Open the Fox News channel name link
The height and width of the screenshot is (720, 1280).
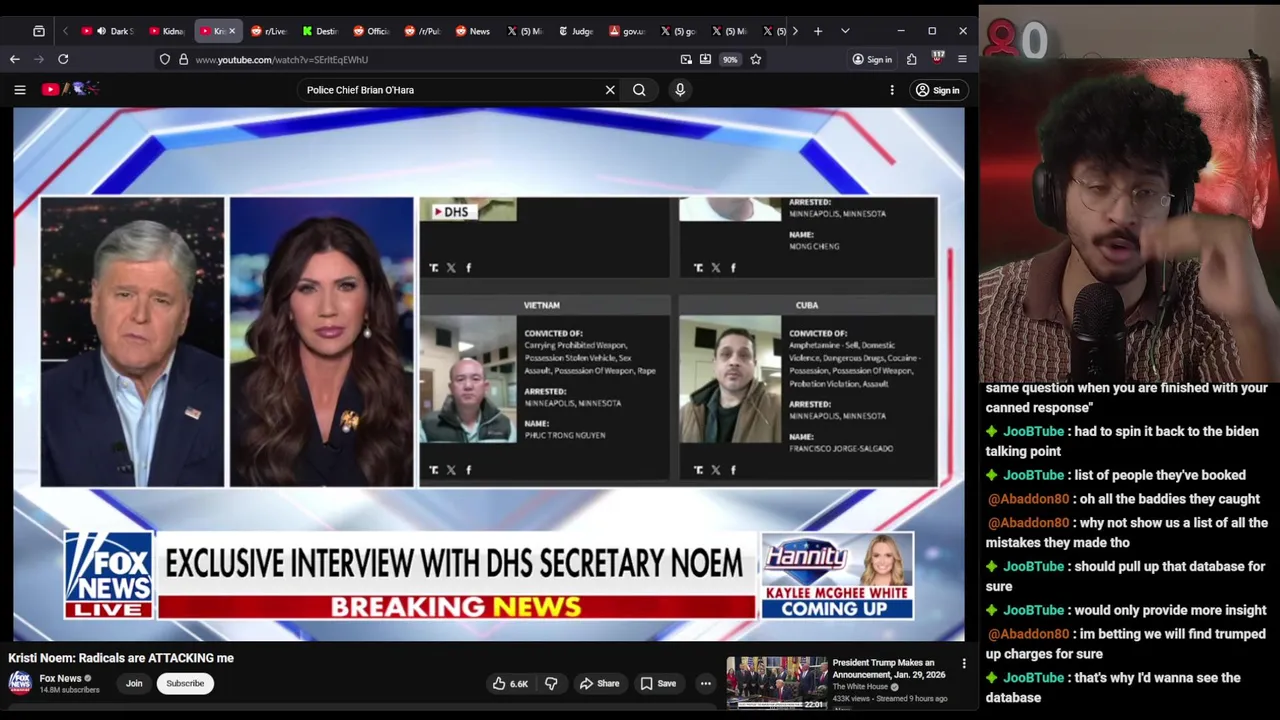point(60,679)
